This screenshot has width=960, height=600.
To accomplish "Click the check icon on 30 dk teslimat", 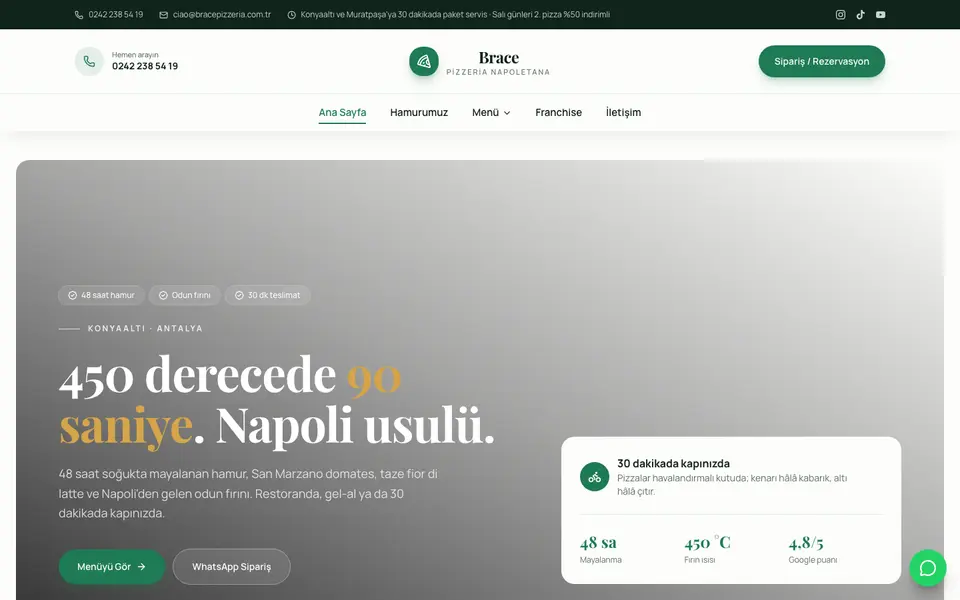I will tap(239, 295).
